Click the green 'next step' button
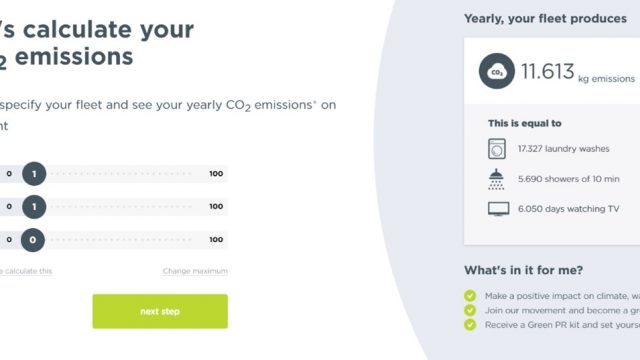Image resolution: width=640 pixels, height=360 pixels. pos(160,311)
